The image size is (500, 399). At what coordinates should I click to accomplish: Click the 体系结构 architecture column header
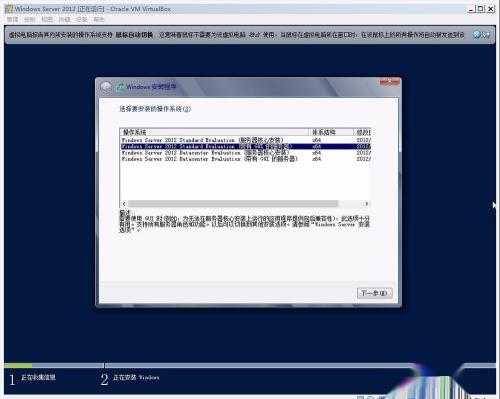331,132
